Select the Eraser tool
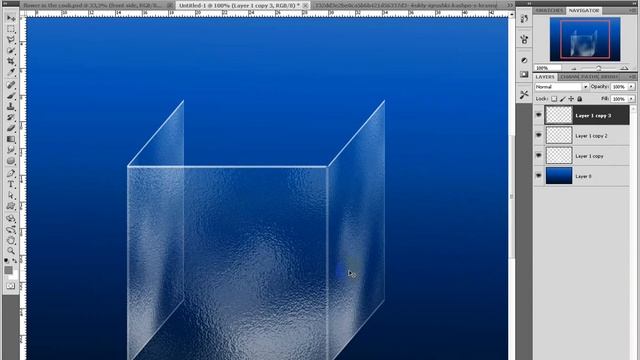Screen dimensions: 640x360 11,128
